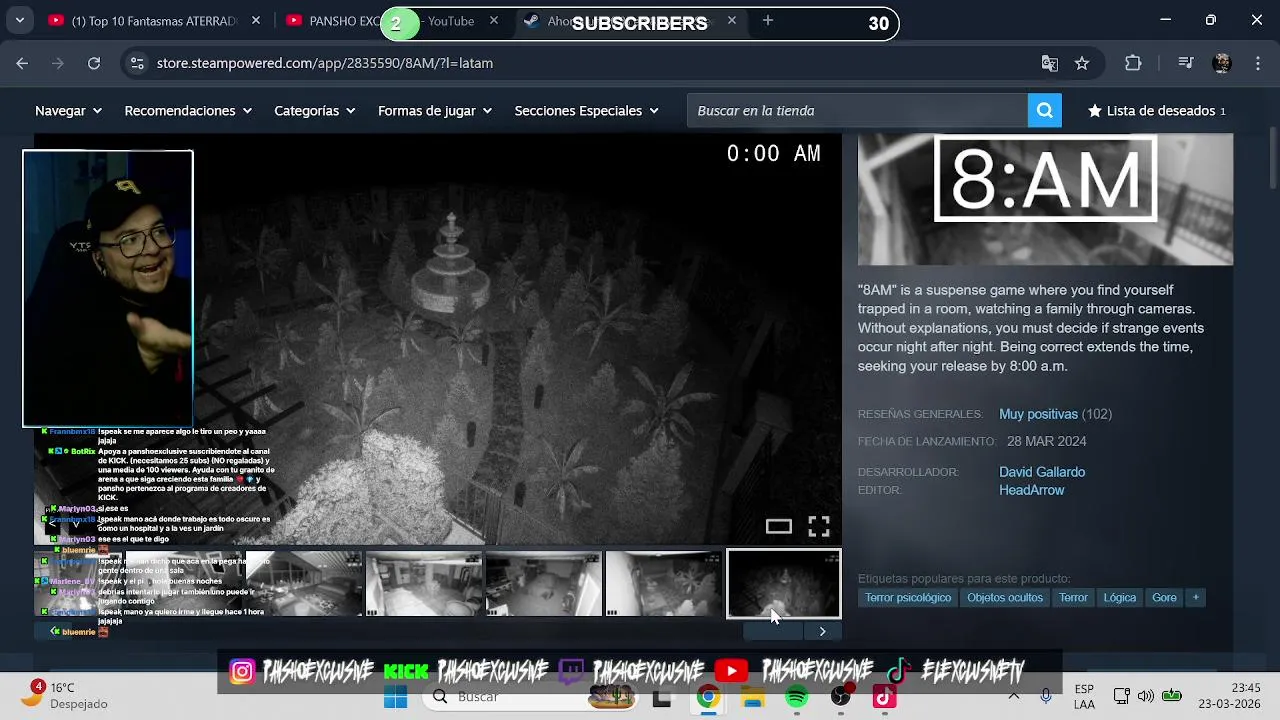Open publisher HeadArrow link

pos(1031,490)
